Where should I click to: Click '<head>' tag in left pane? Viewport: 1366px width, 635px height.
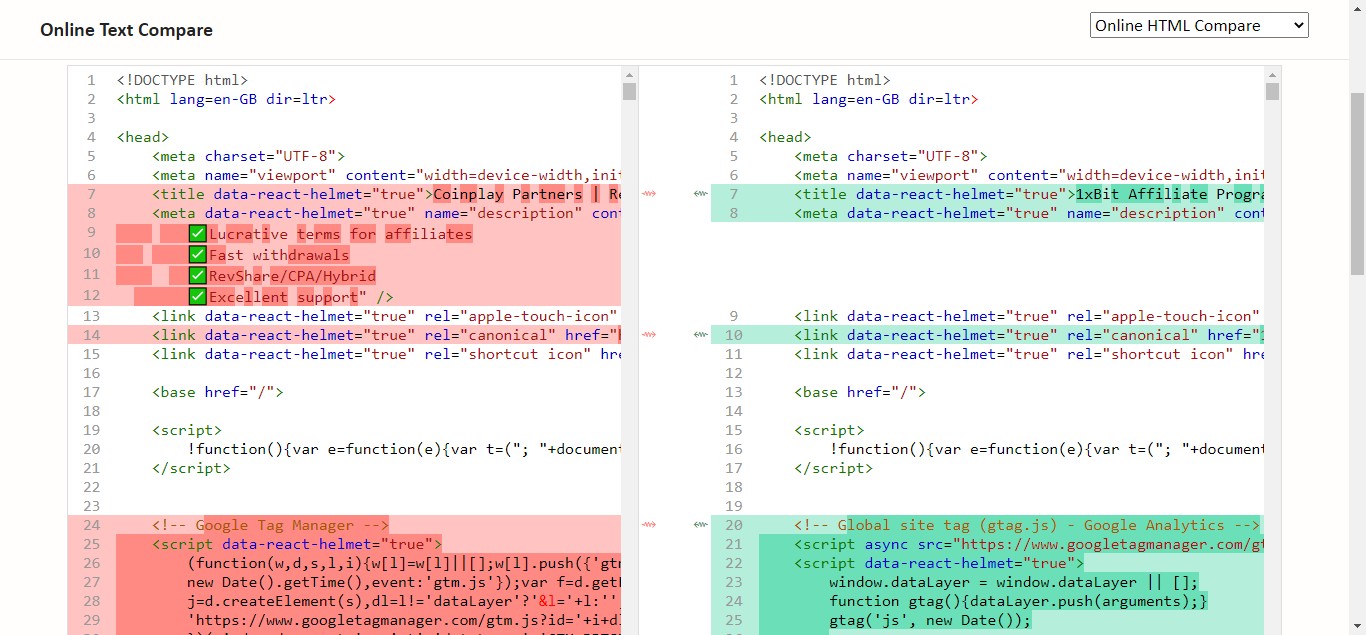coord(142,137)
